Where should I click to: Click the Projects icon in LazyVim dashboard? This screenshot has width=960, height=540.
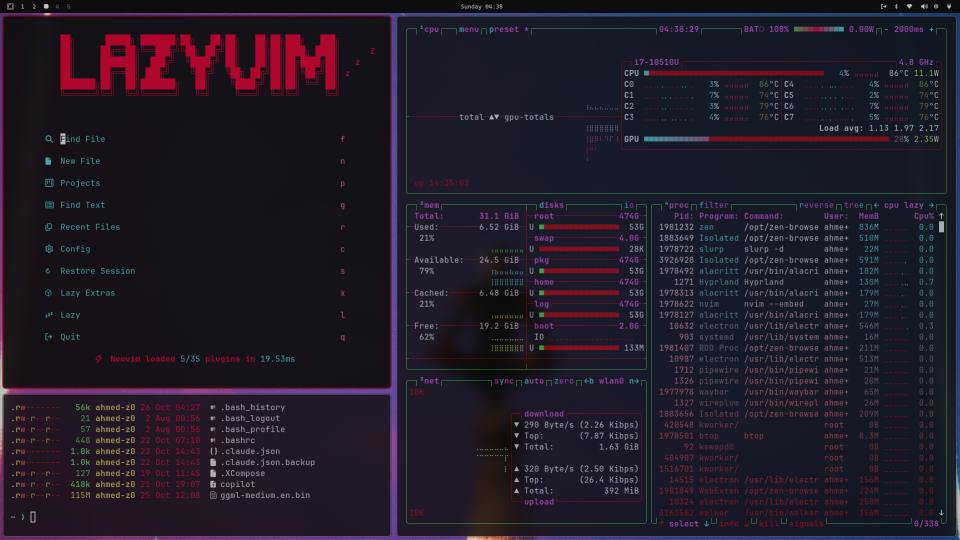(49, 183)
